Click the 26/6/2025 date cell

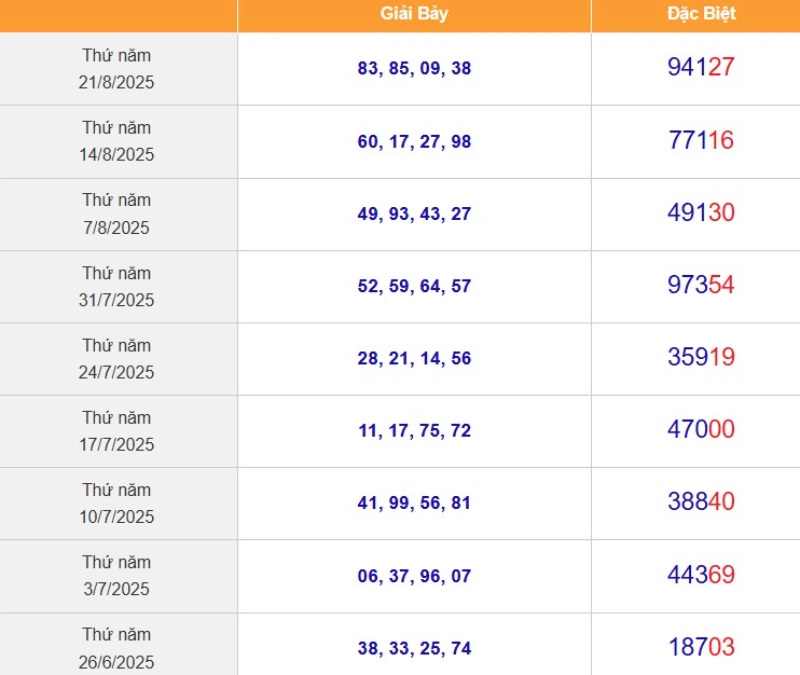point(117,648)
